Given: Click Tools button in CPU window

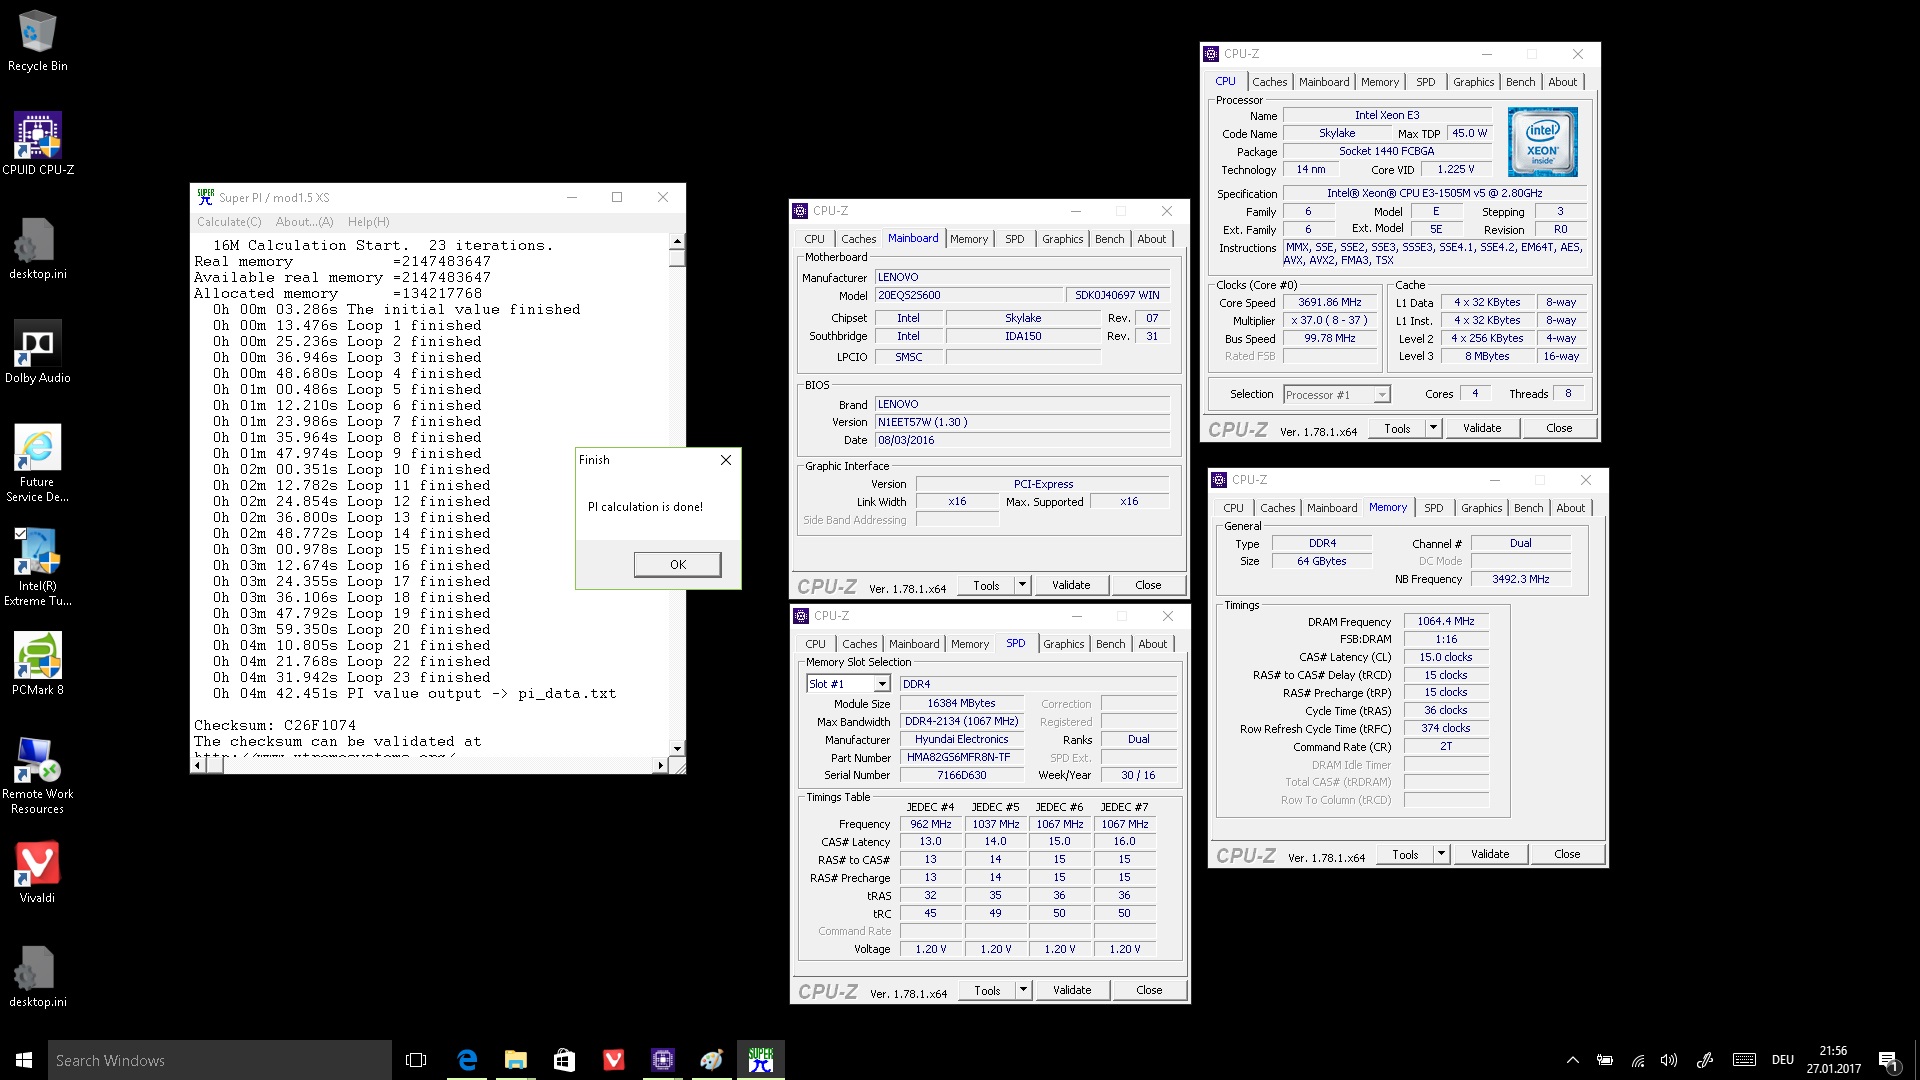Looking at the screenshot, I should [1397, 428].
